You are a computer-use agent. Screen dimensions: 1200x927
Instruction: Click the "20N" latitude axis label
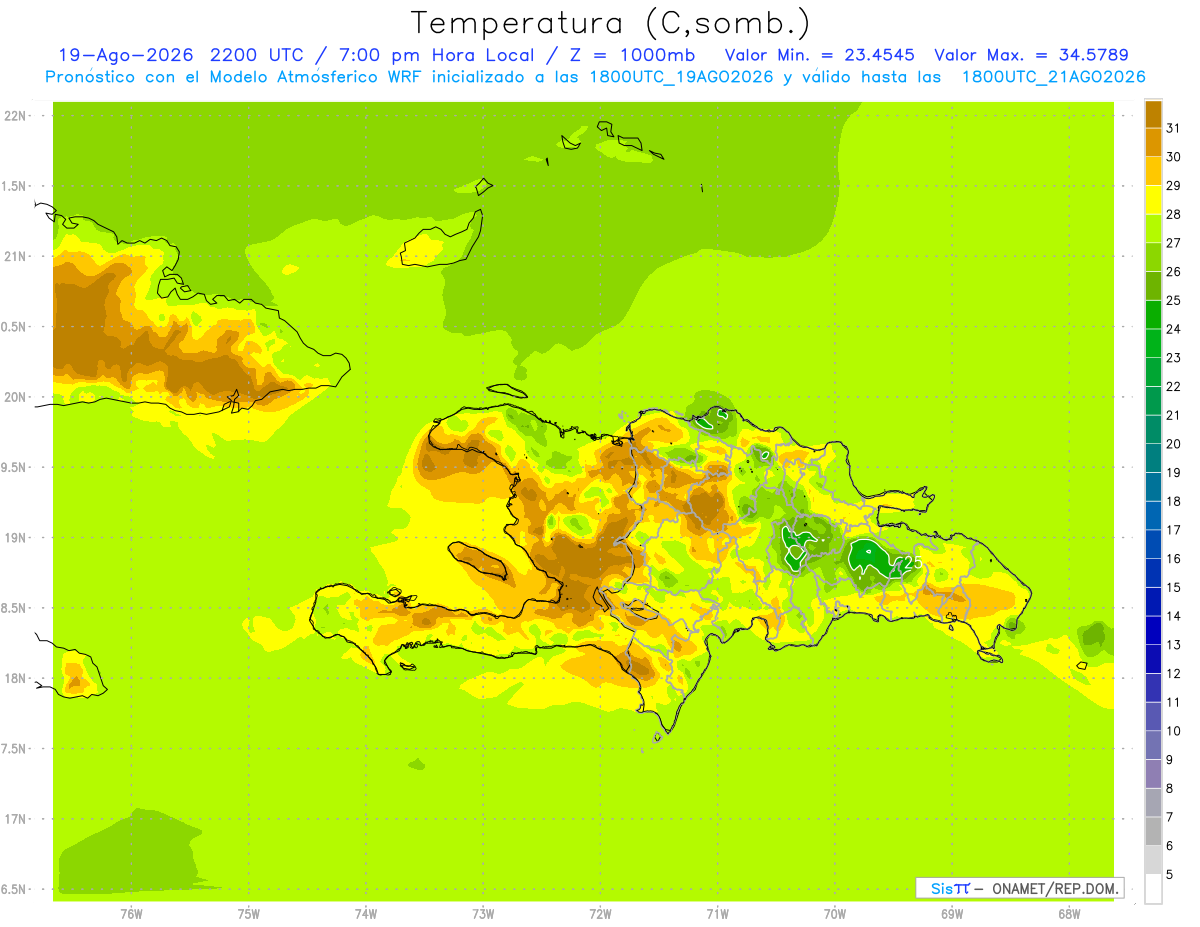pos(14,397)
